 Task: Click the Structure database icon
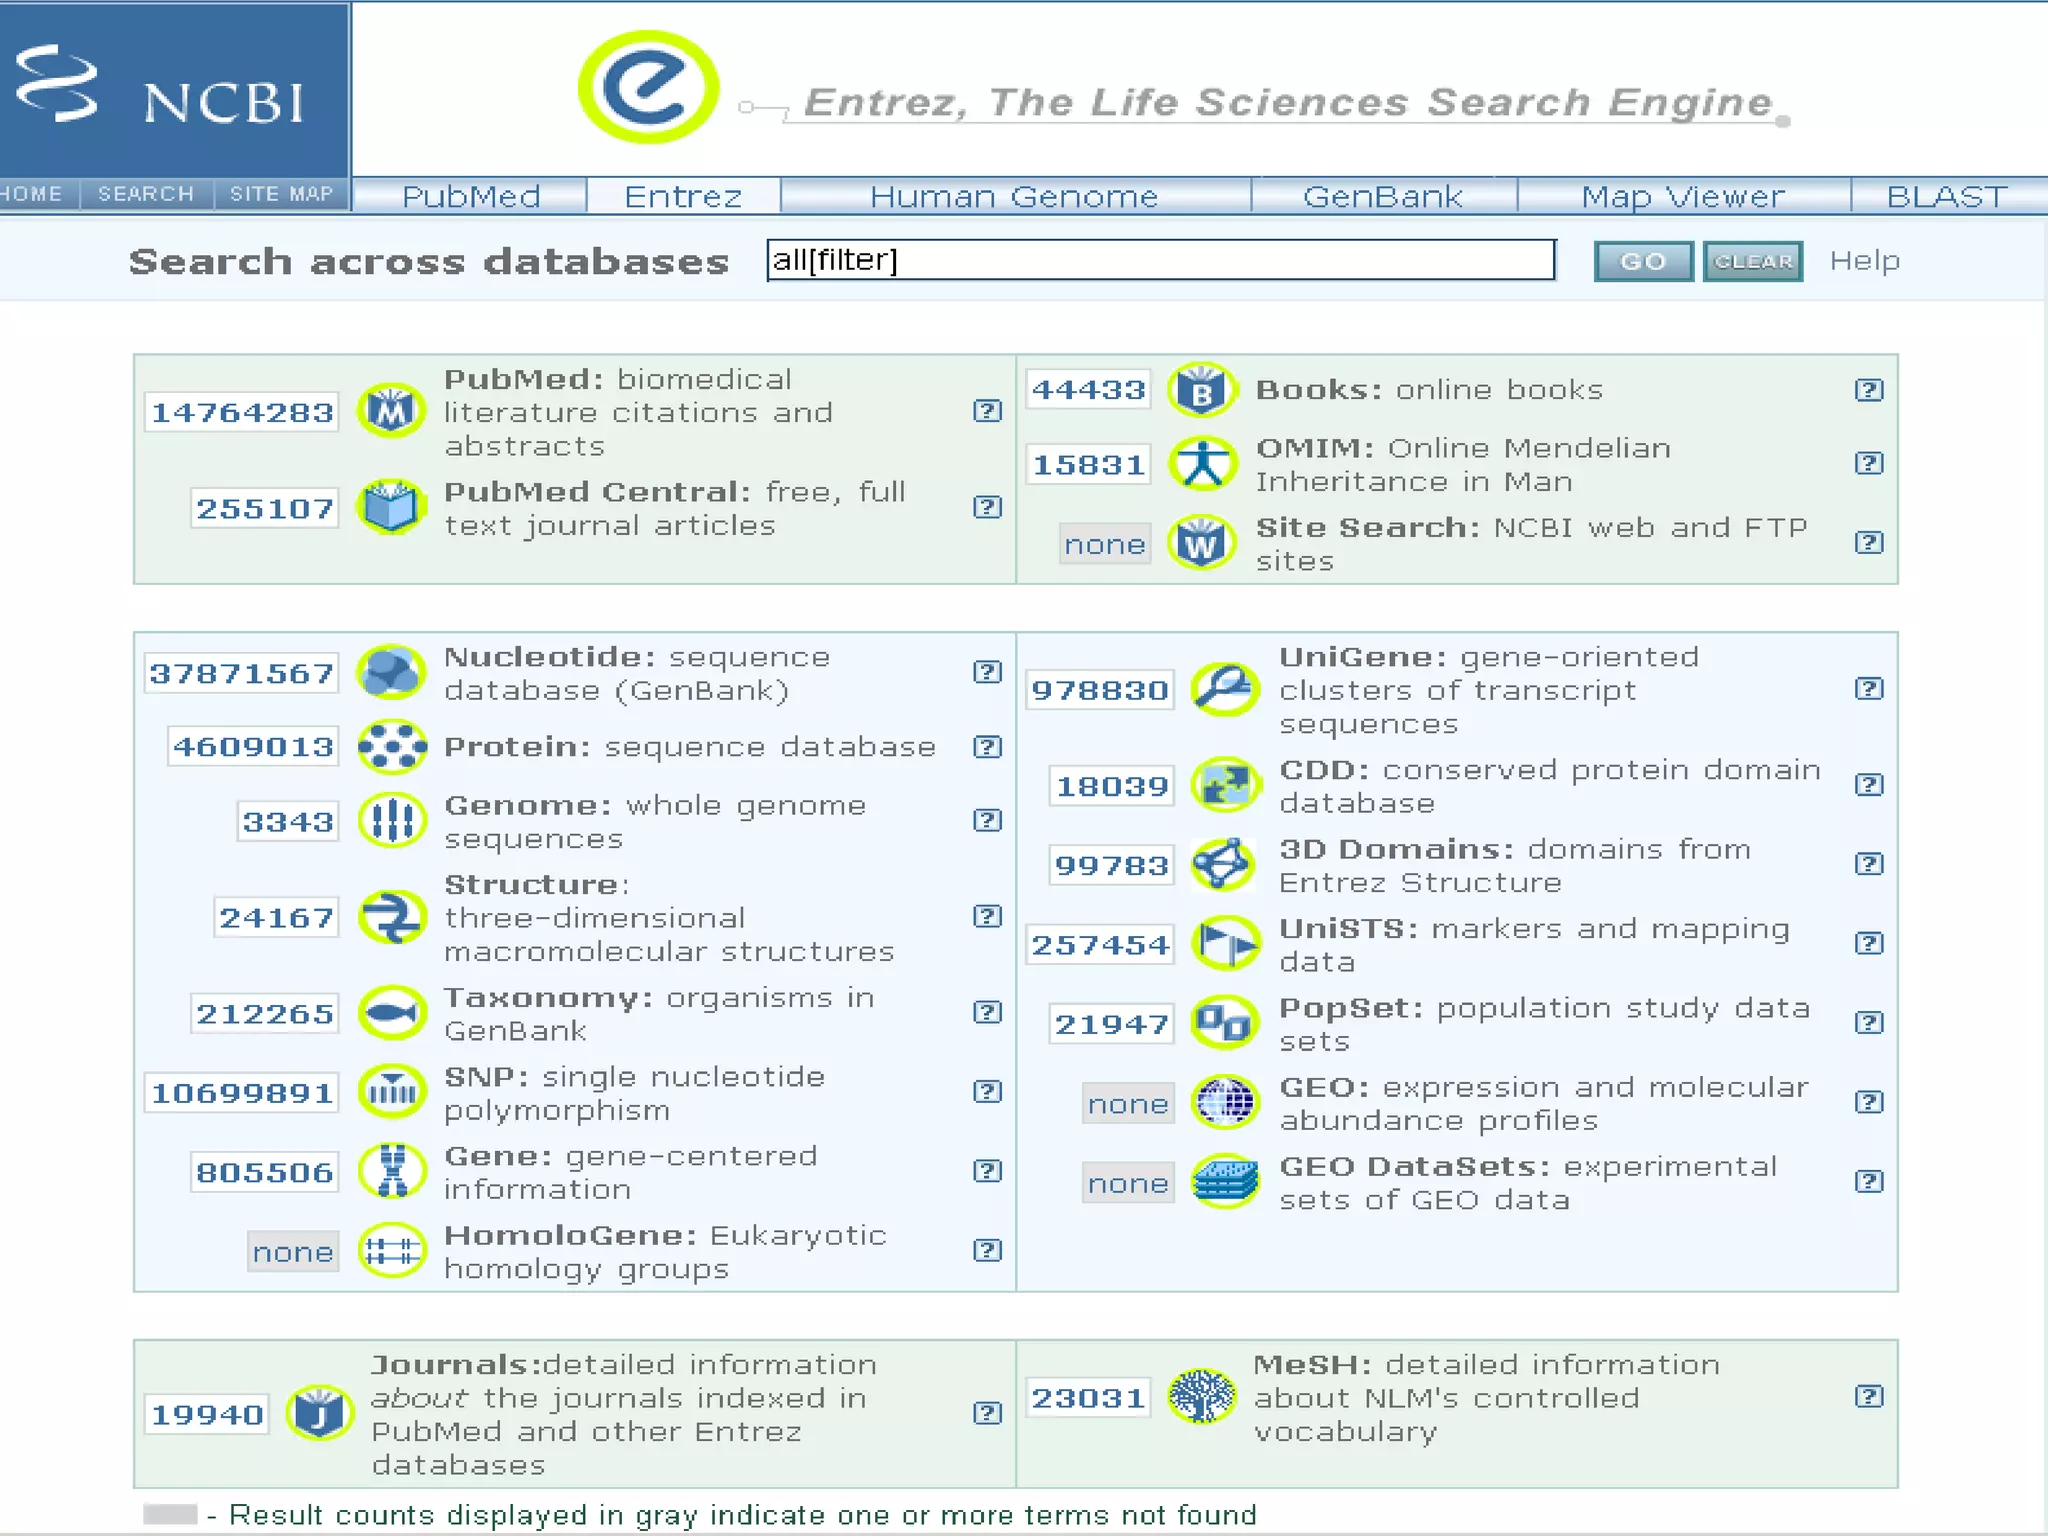coord(391,917)
